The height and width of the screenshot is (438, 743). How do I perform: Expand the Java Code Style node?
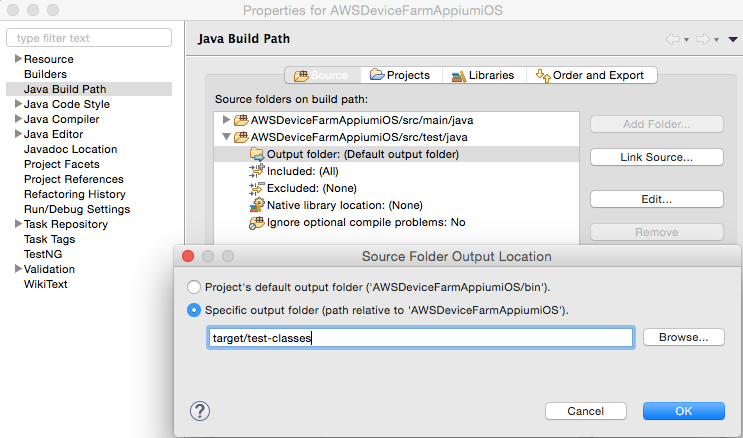click(x=18, y=104)
